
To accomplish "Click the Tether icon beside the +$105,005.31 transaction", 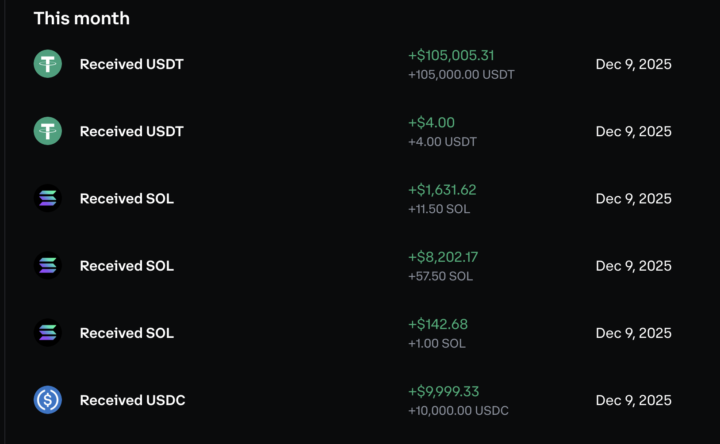I will point(47,64).
